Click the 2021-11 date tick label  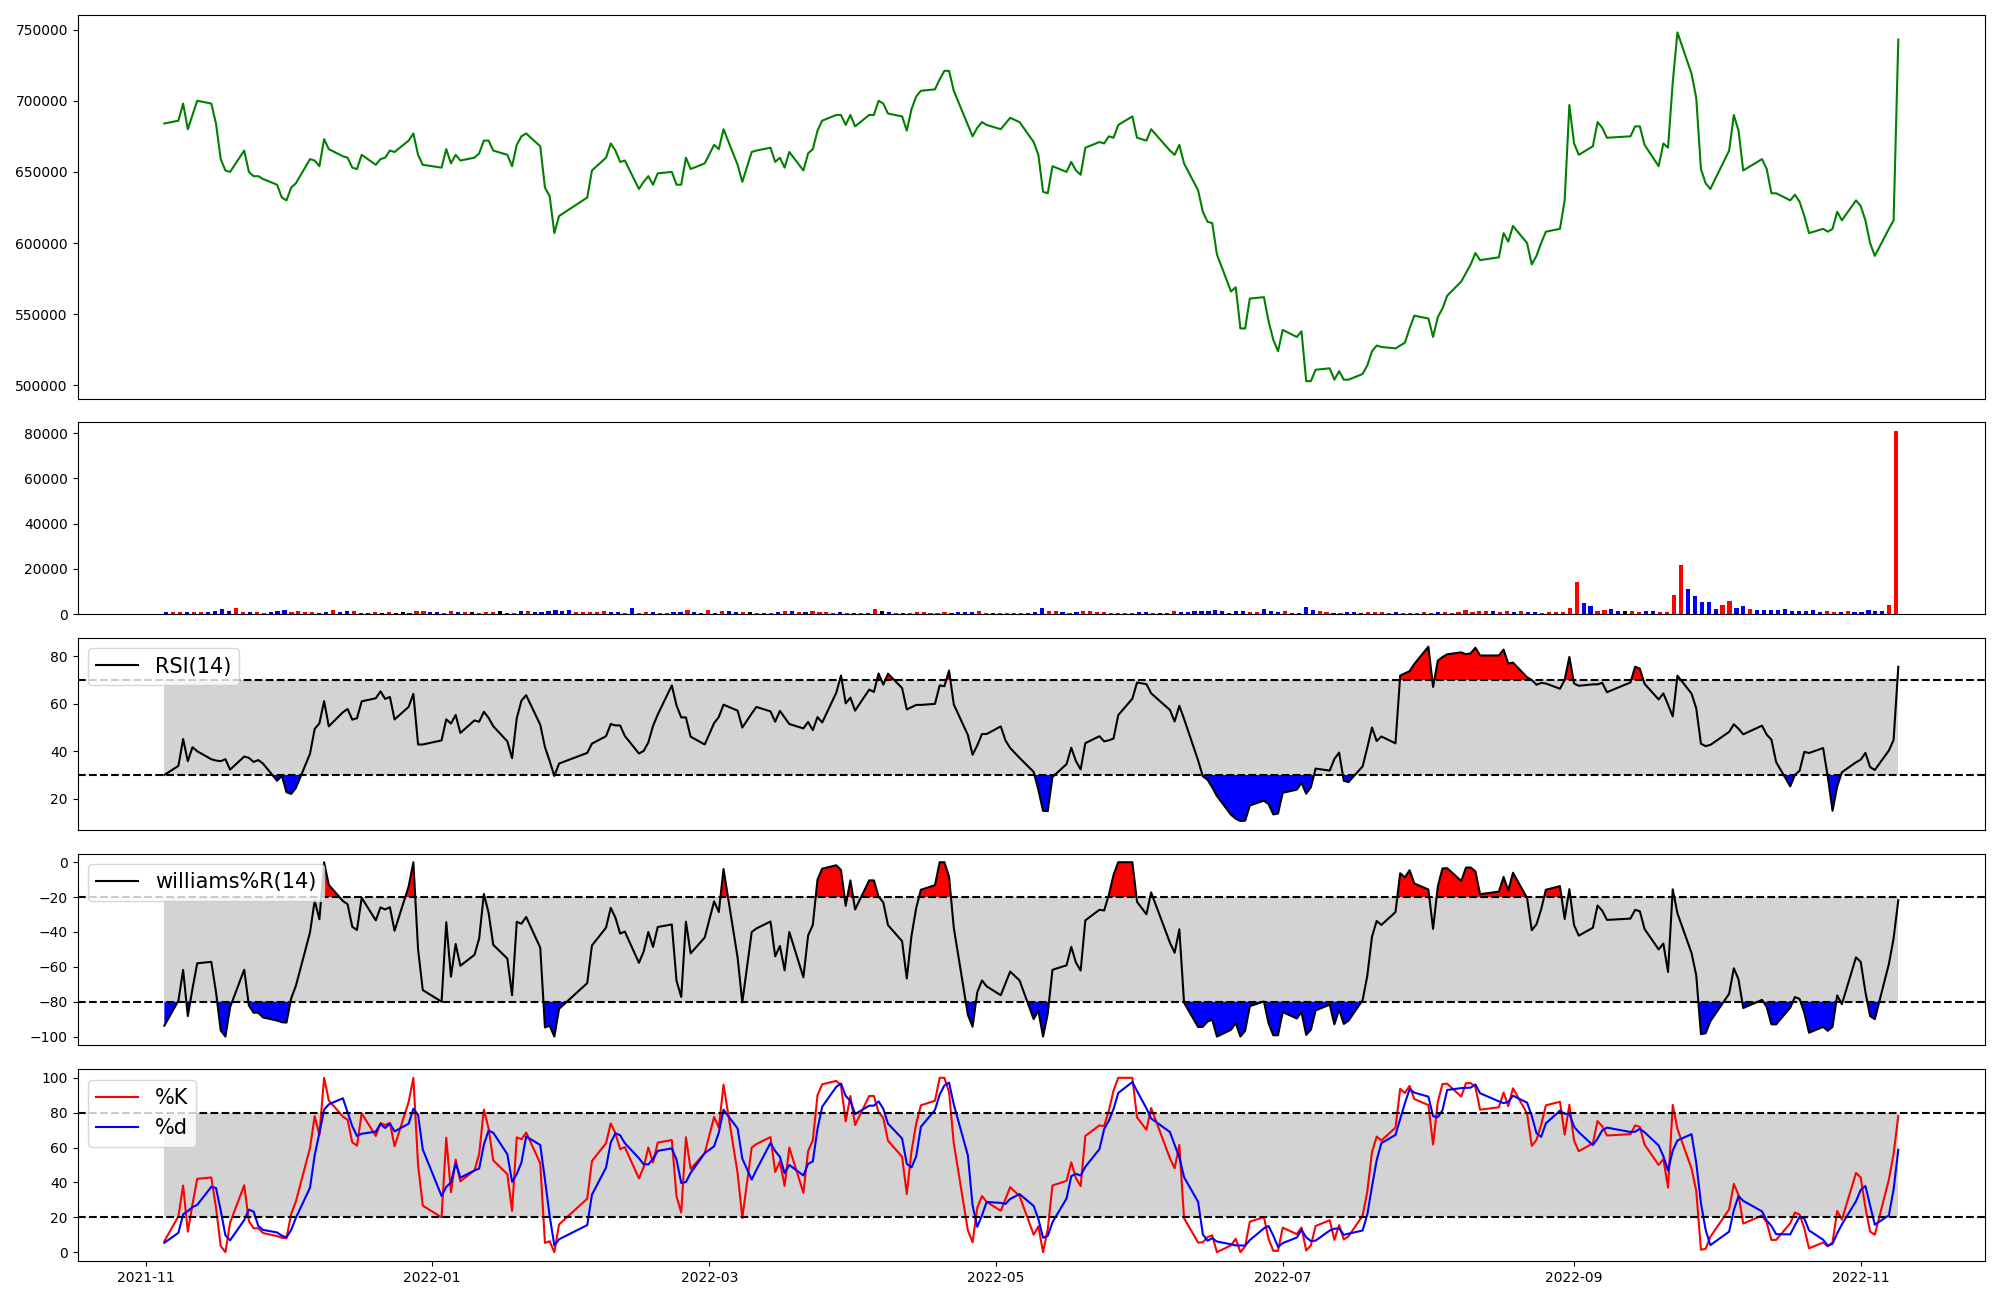(x=147, y=1277)
